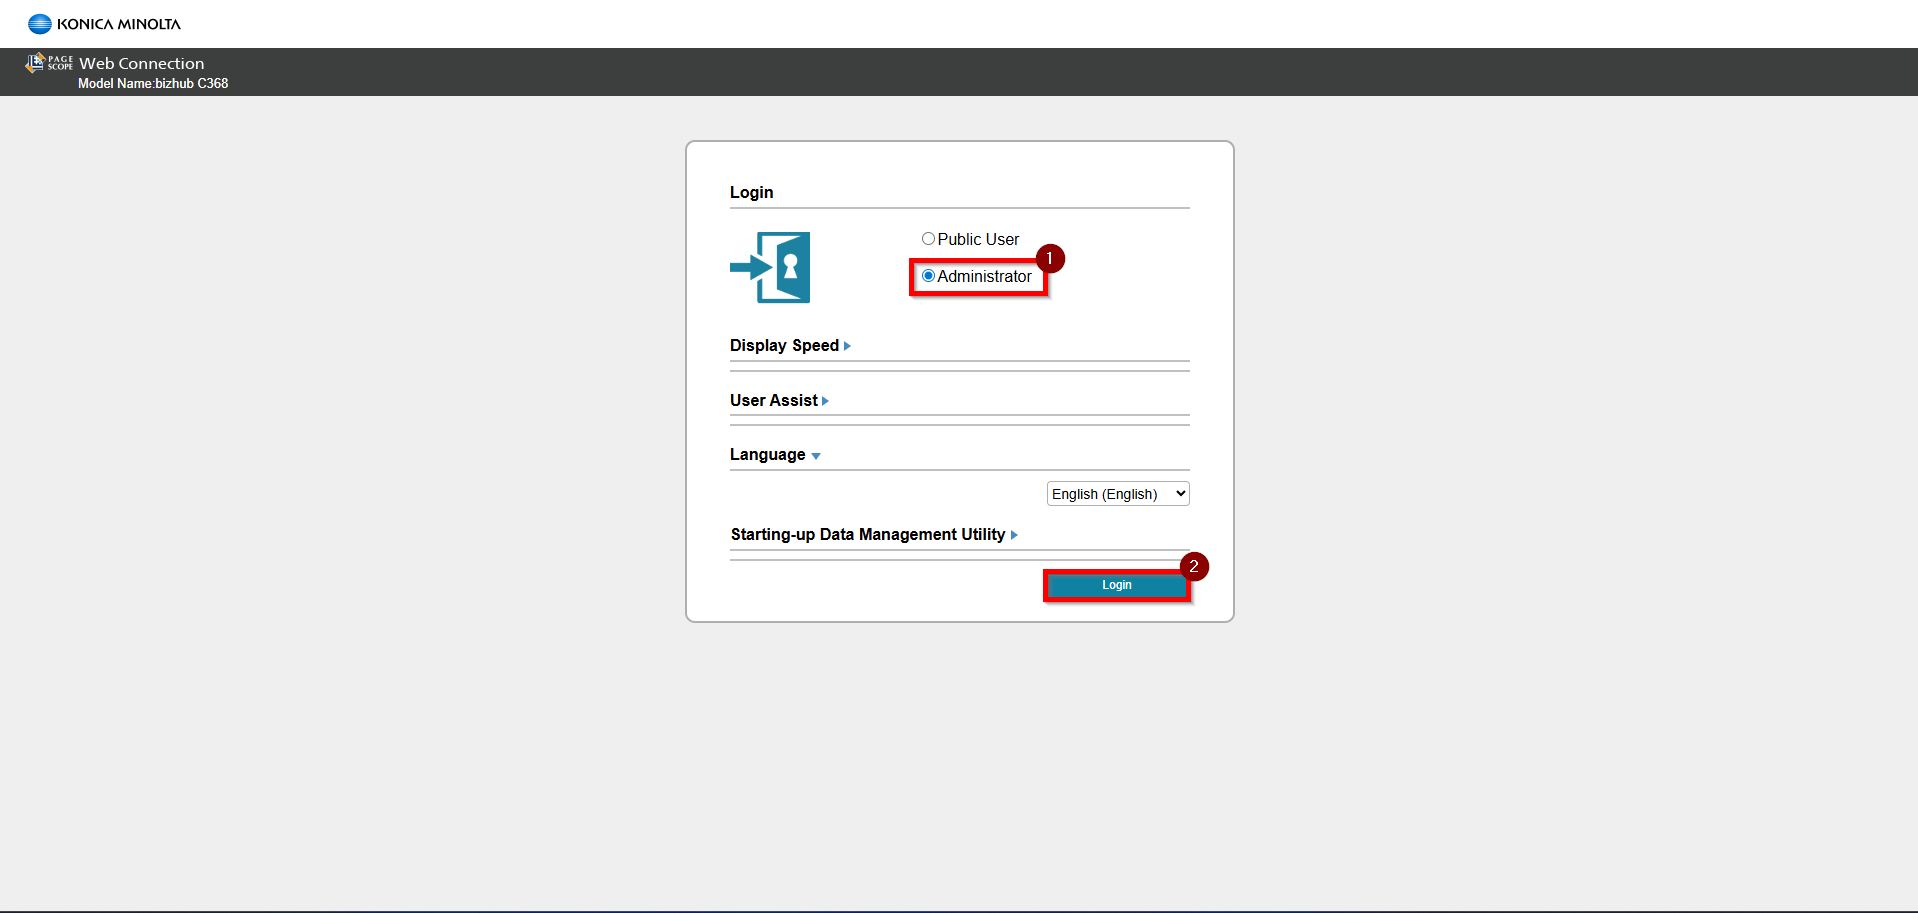Click the Konica Minolta globe logo

(40, 24)
